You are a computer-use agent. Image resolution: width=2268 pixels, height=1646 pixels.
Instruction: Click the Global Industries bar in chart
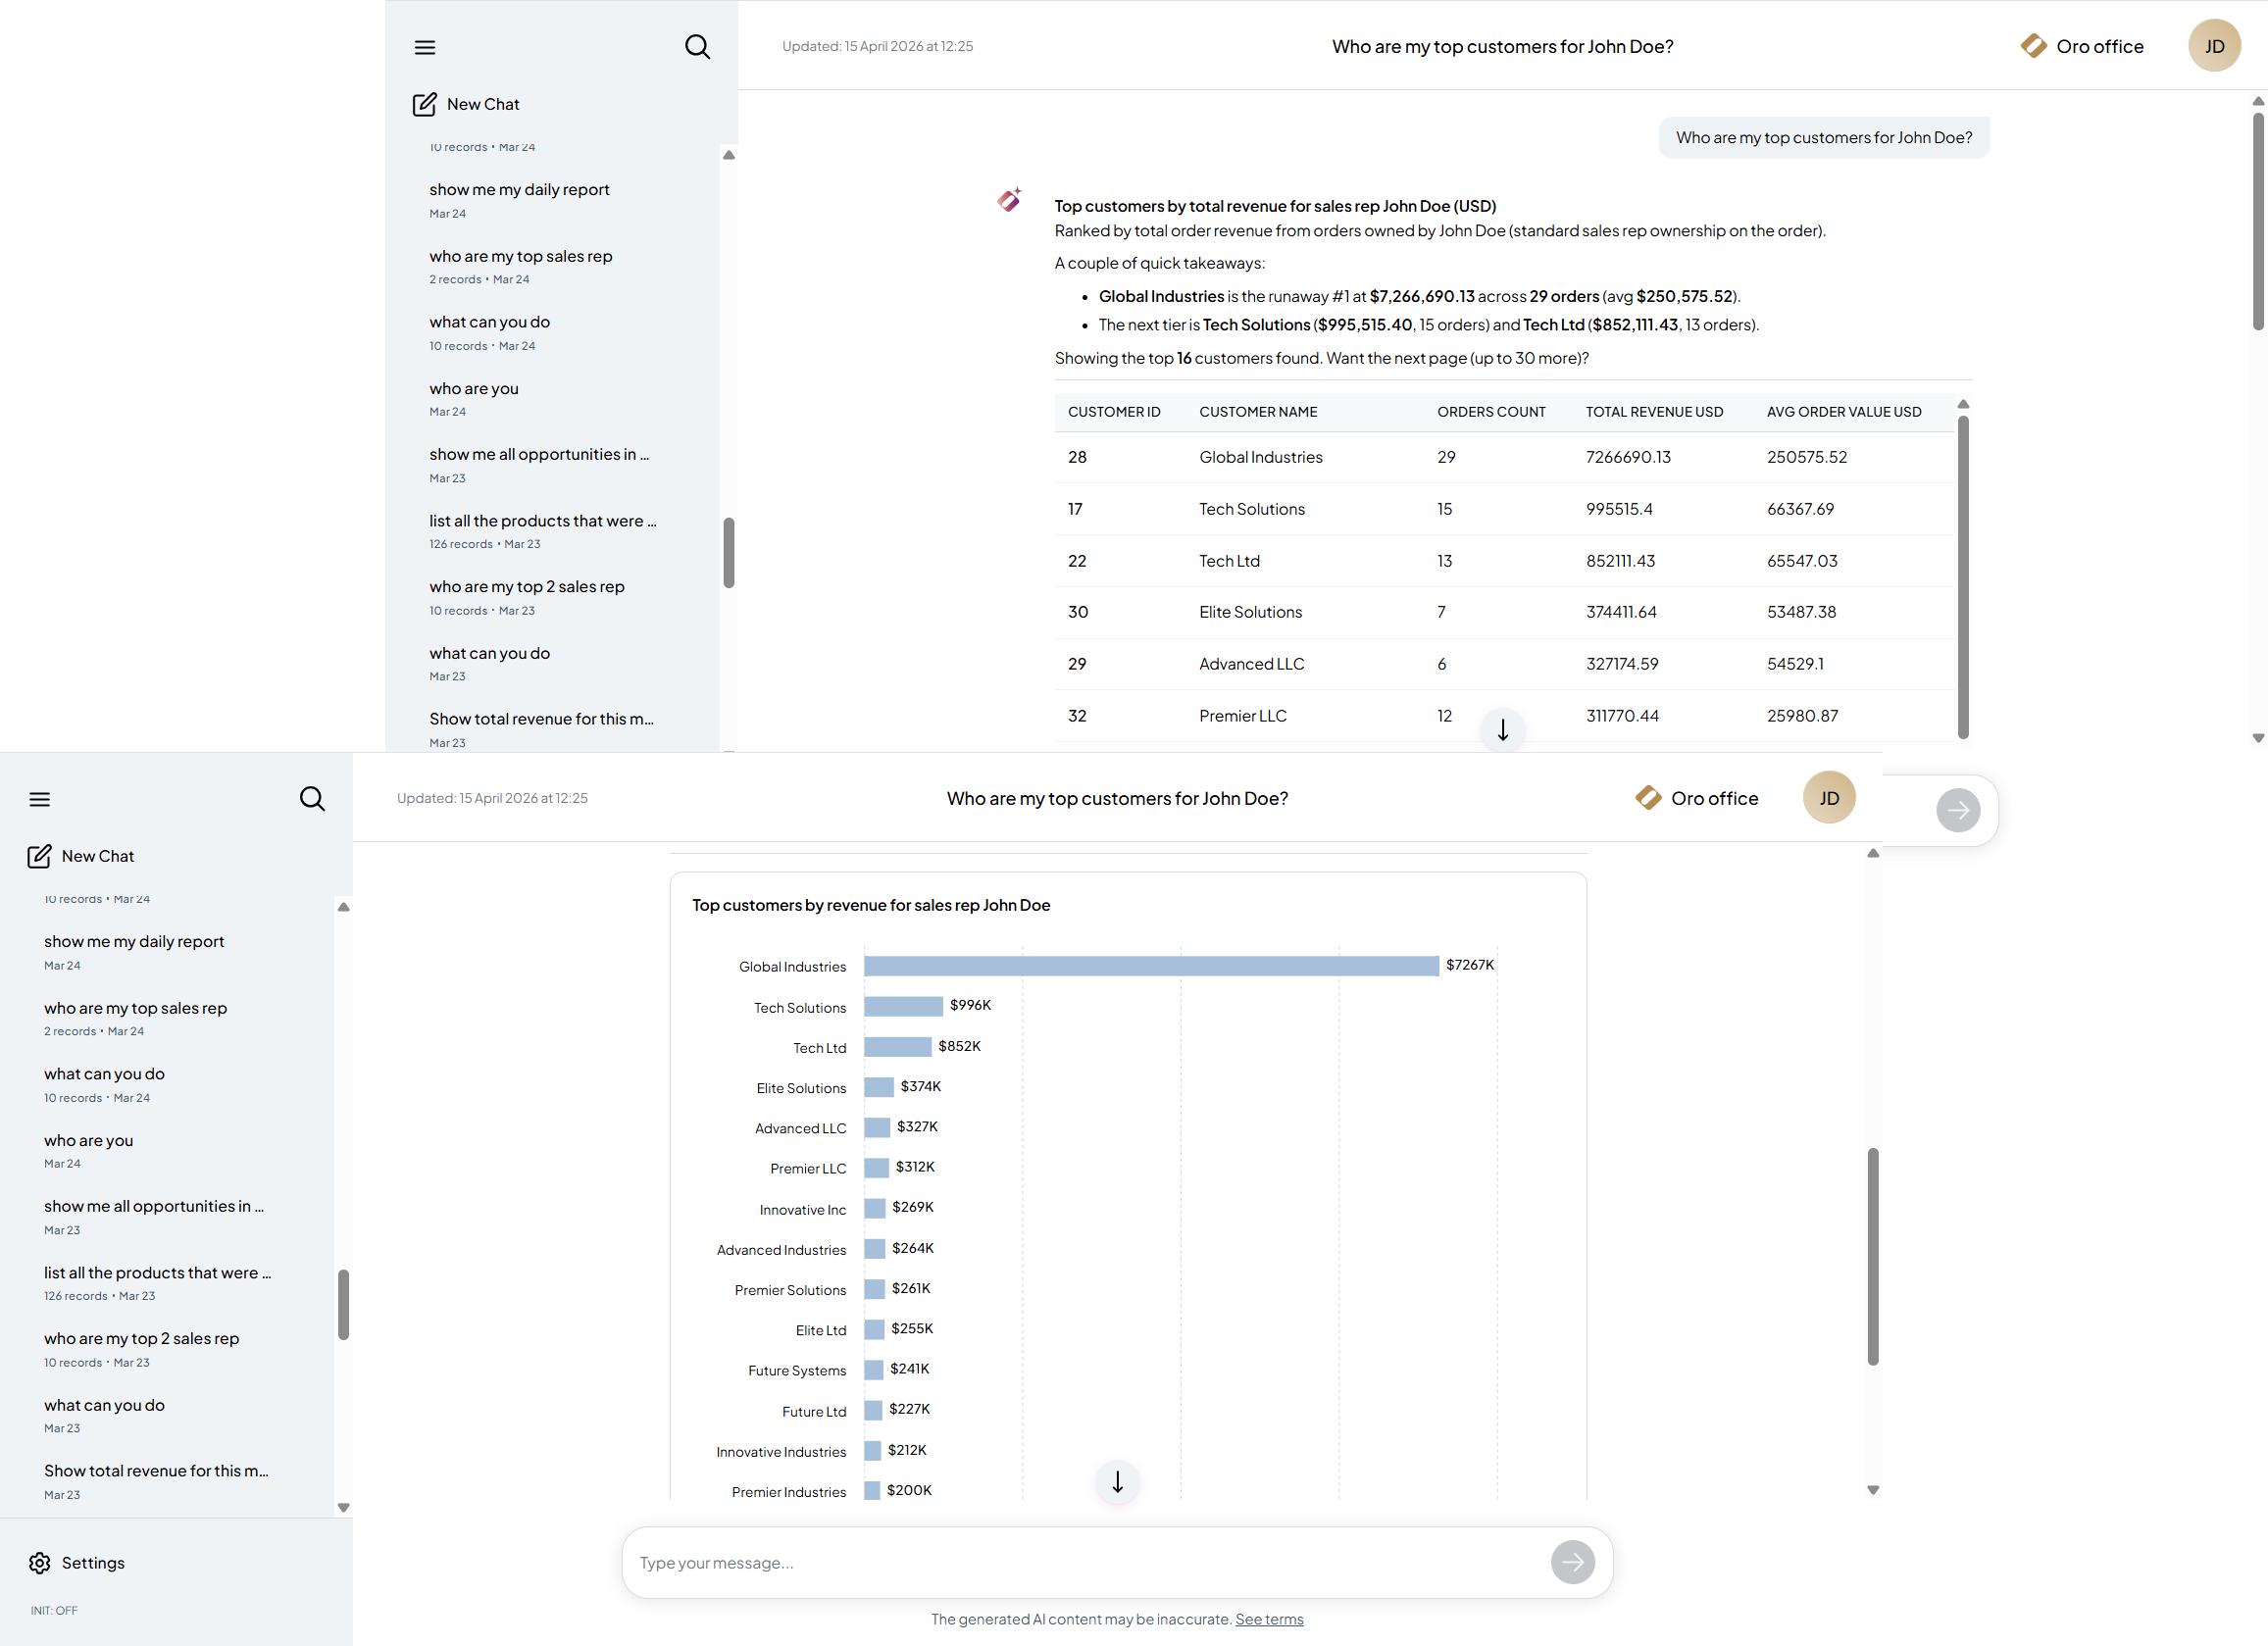pos(1150,966)
